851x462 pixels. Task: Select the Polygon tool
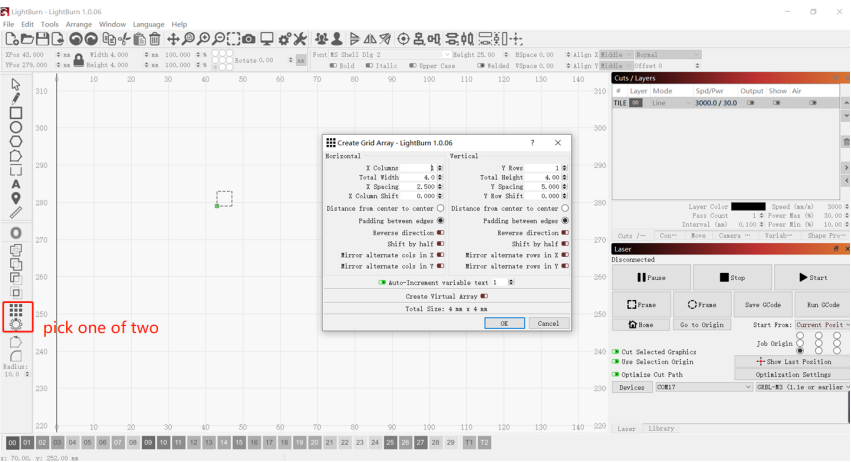pos(16,141)
